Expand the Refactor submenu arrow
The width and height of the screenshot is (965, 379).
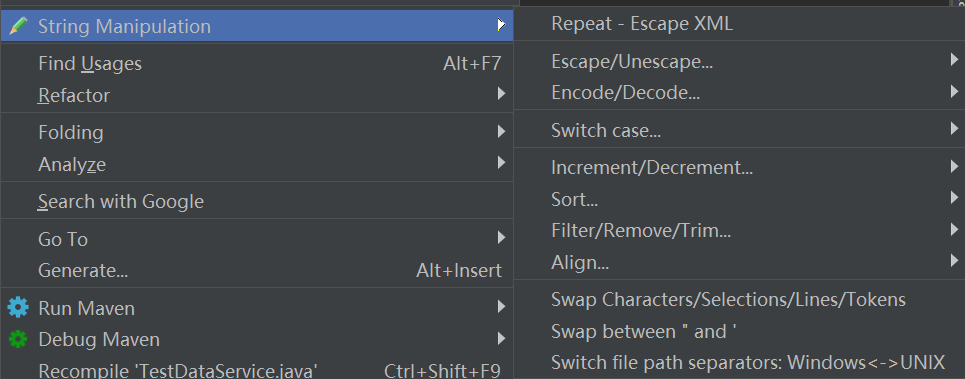(x=502, y=94)
